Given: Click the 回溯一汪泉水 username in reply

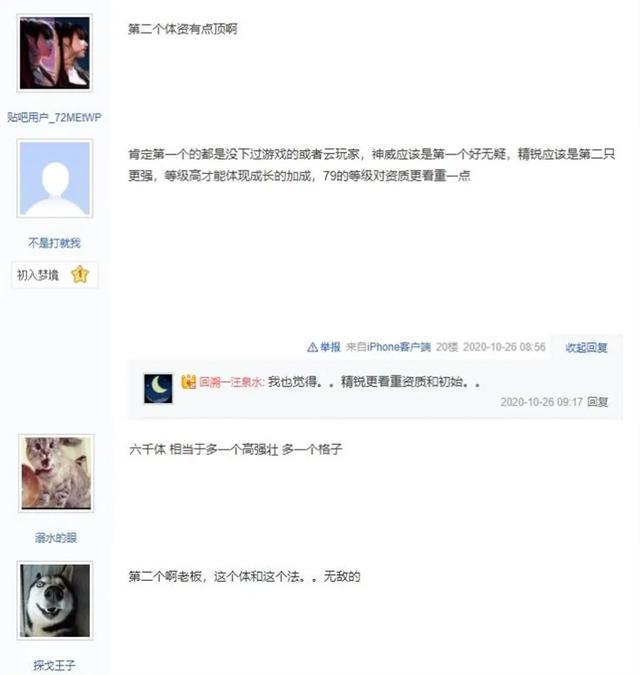Looking at the screenshot, I should [x=232, y=382].
